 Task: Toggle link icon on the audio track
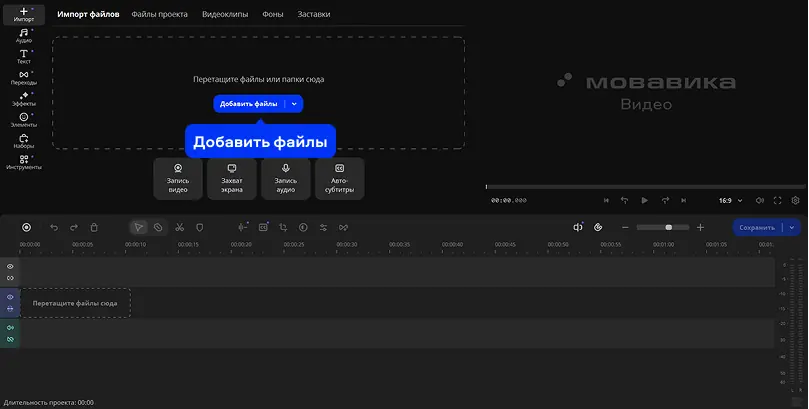(x=10, y=339)
